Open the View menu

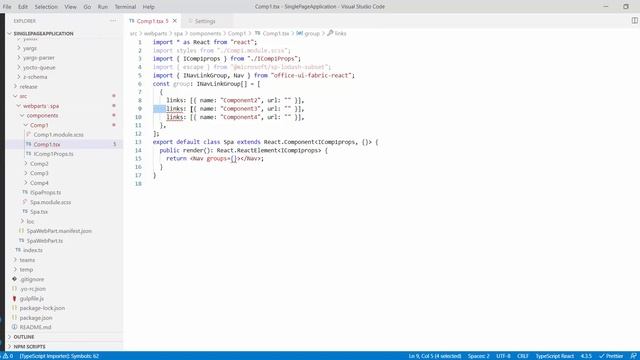(70, 7)
